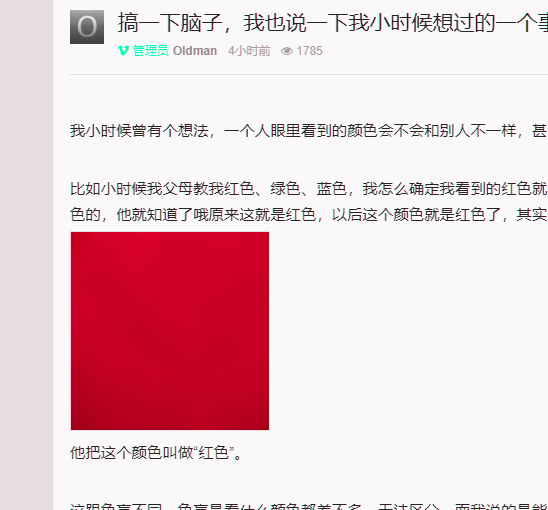Click the caption 他把这个颜色叫做"红色"
Screen dimensions: 548x510
tap(156, 453)
